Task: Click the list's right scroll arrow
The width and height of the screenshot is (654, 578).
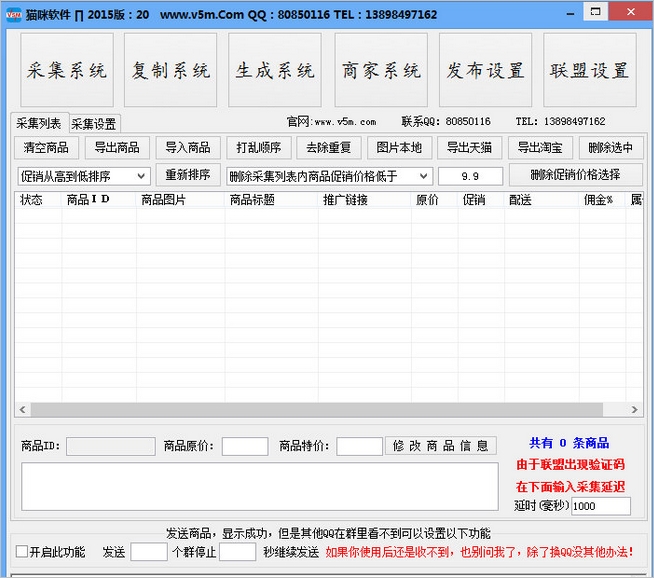Action: point(634,410)
